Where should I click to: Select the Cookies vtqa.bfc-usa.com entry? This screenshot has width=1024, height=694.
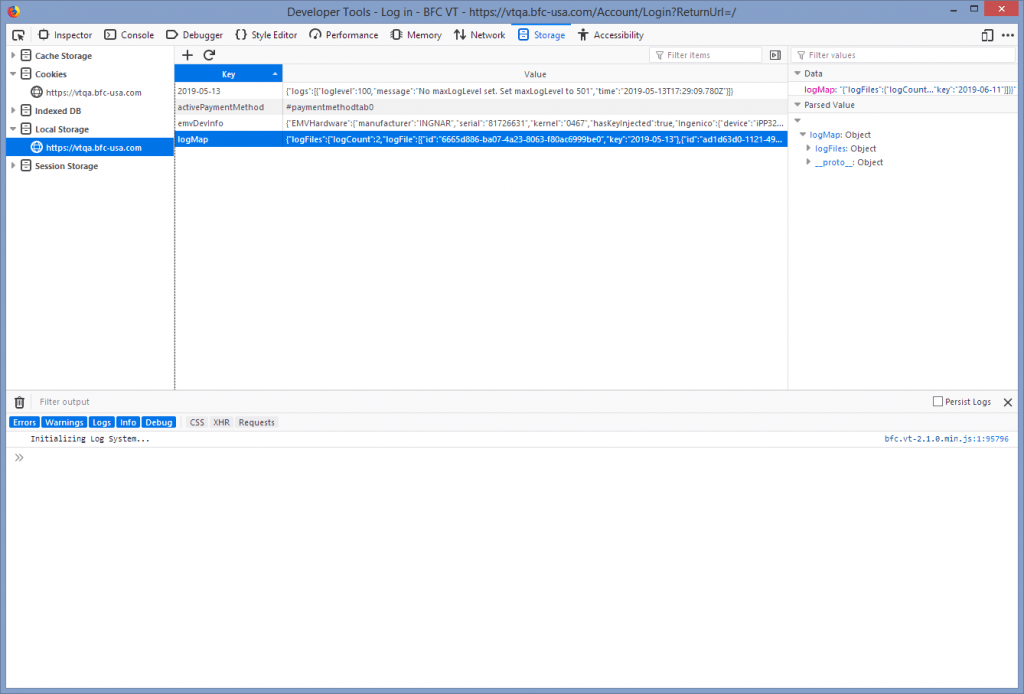pyautogui.click(x=93, y=93)
